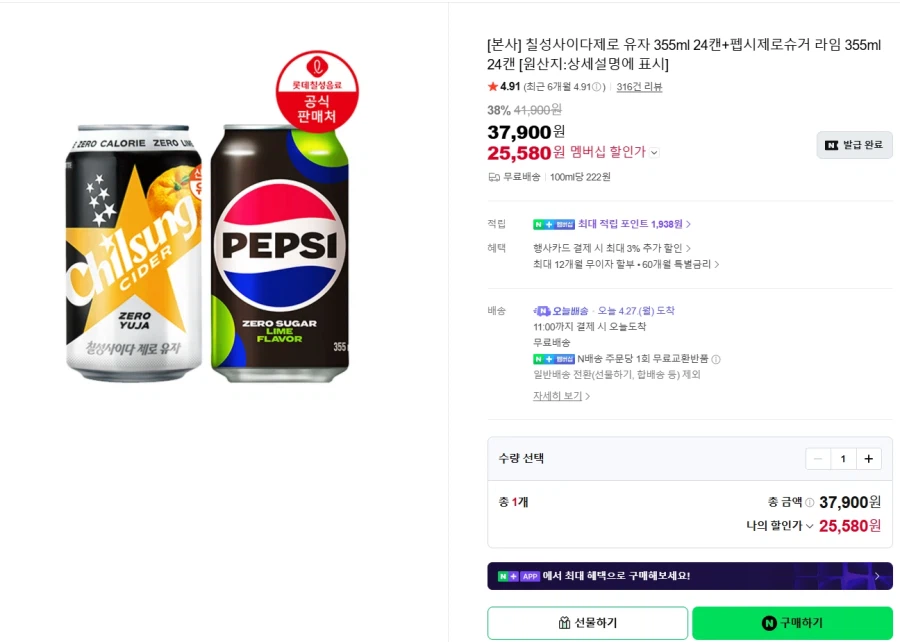Expand the 나의 할인가 details
This screenshot has height=642, width=900.
(x=810, y=524)
